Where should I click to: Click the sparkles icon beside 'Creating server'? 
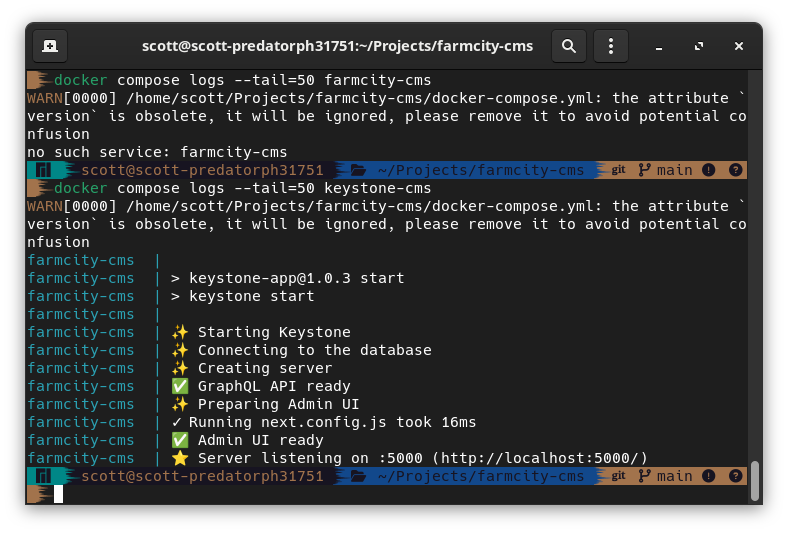(x=180, y=368)
